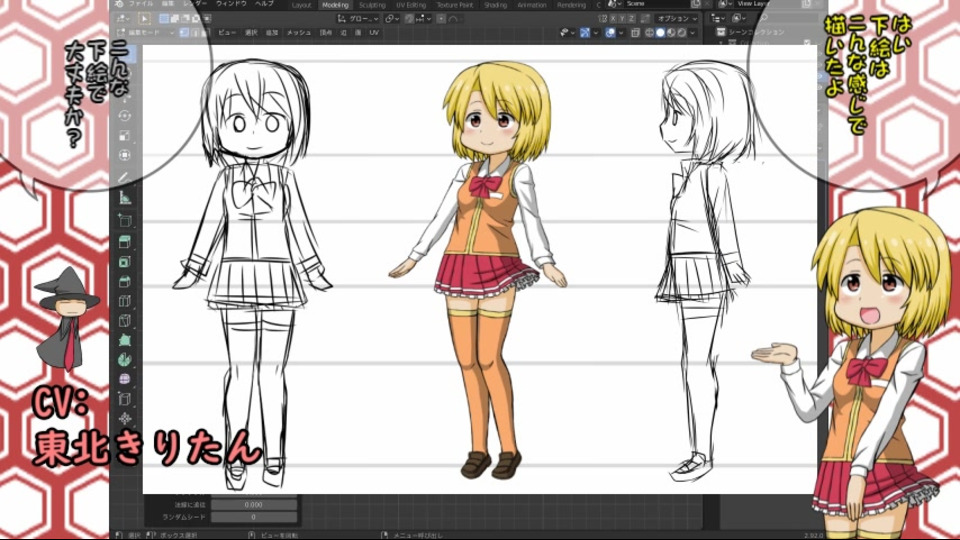The width and height of the screenshot is (960, 540).
Task: Select the Rotate tool in toolbar
Action: [x=125, y=115]
